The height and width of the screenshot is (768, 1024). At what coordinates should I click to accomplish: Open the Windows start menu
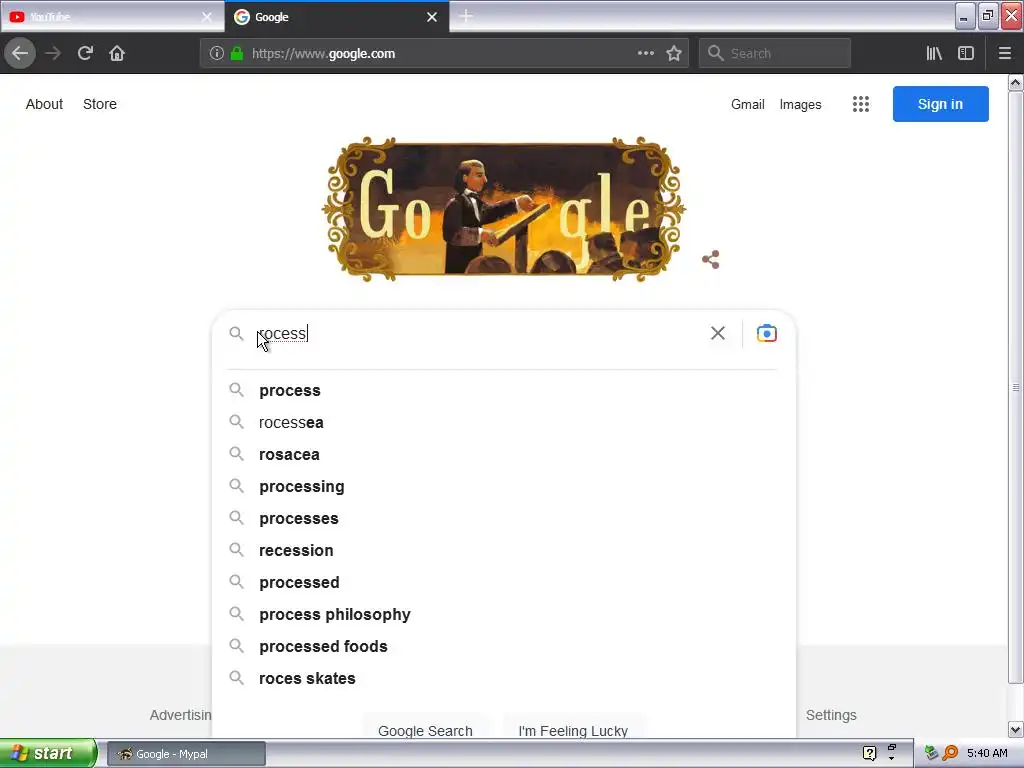[x=49, y=753]
